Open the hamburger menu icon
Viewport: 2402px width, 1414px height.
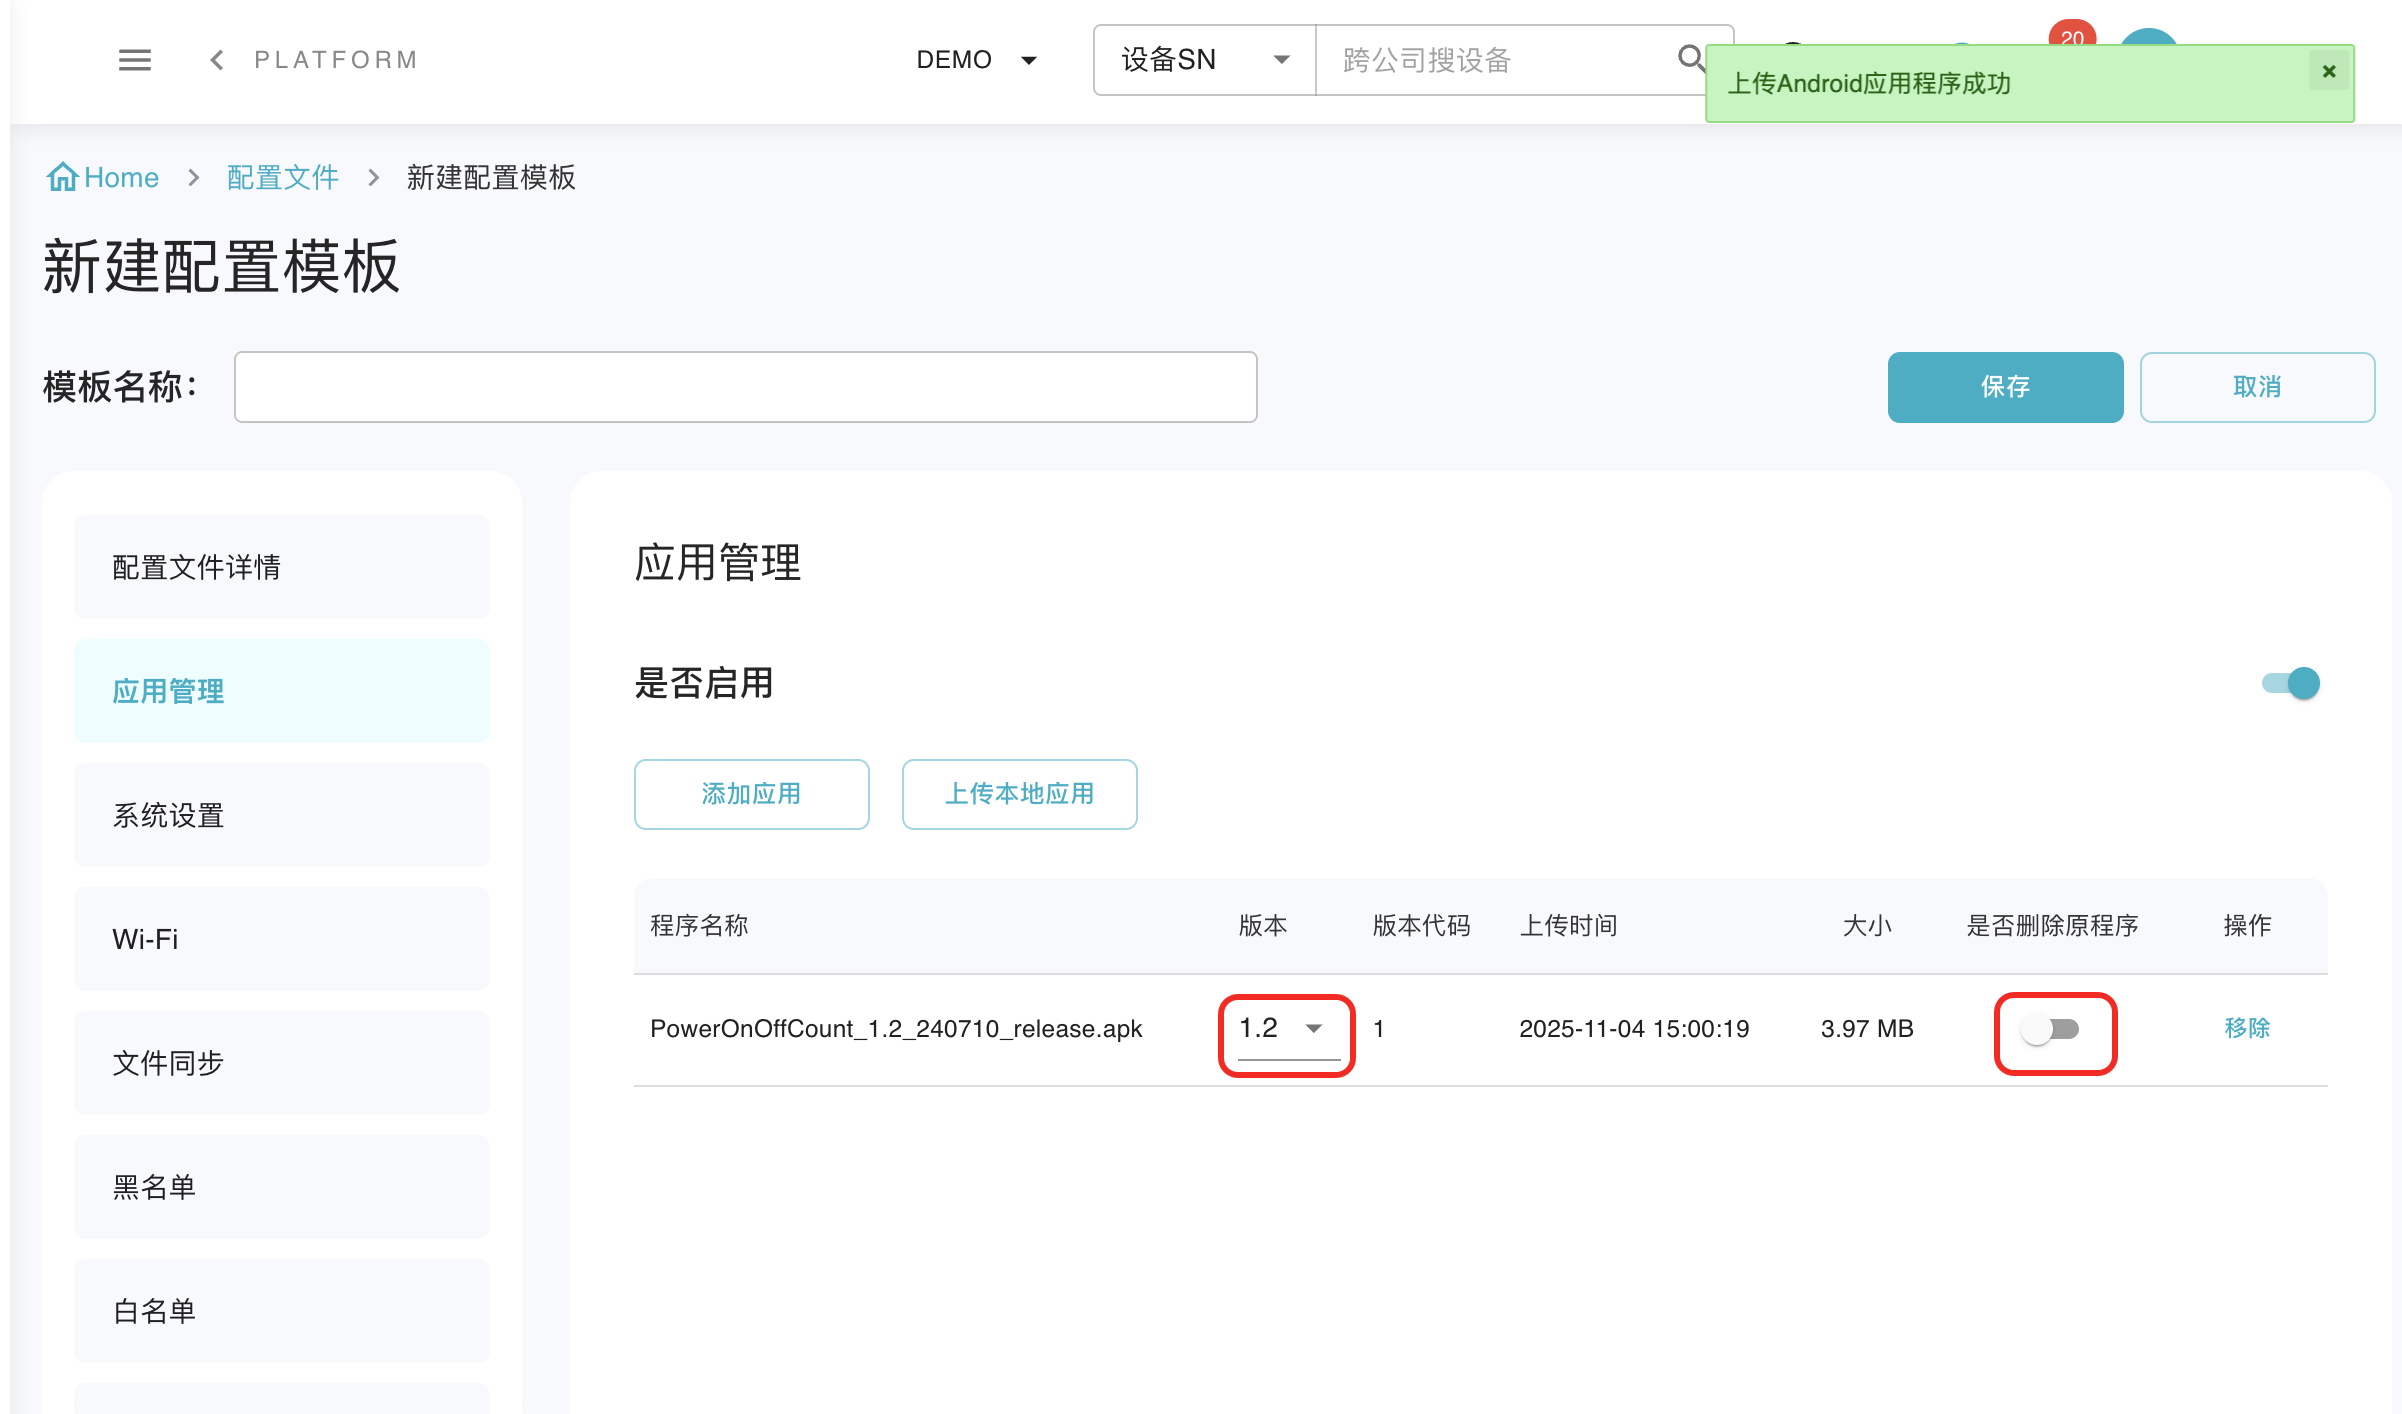(135, 60)
